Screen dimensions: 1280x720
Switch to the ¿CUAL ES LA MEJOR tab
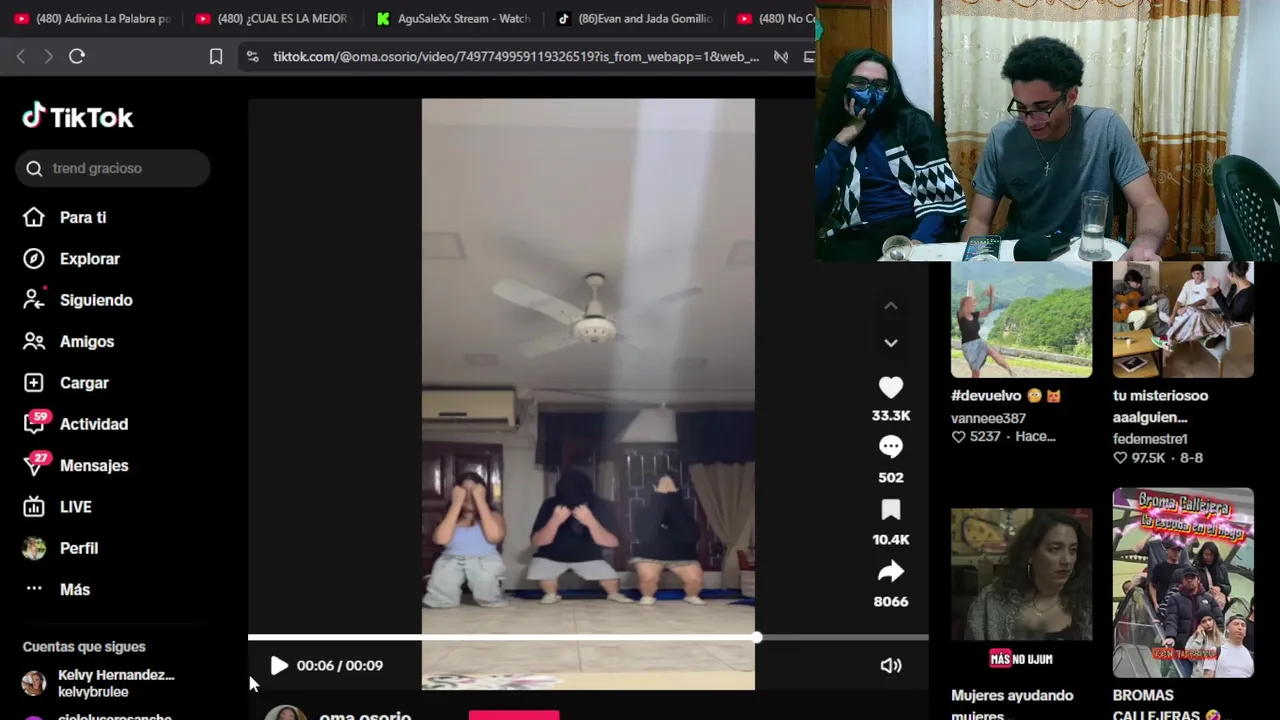click(272, 18)
